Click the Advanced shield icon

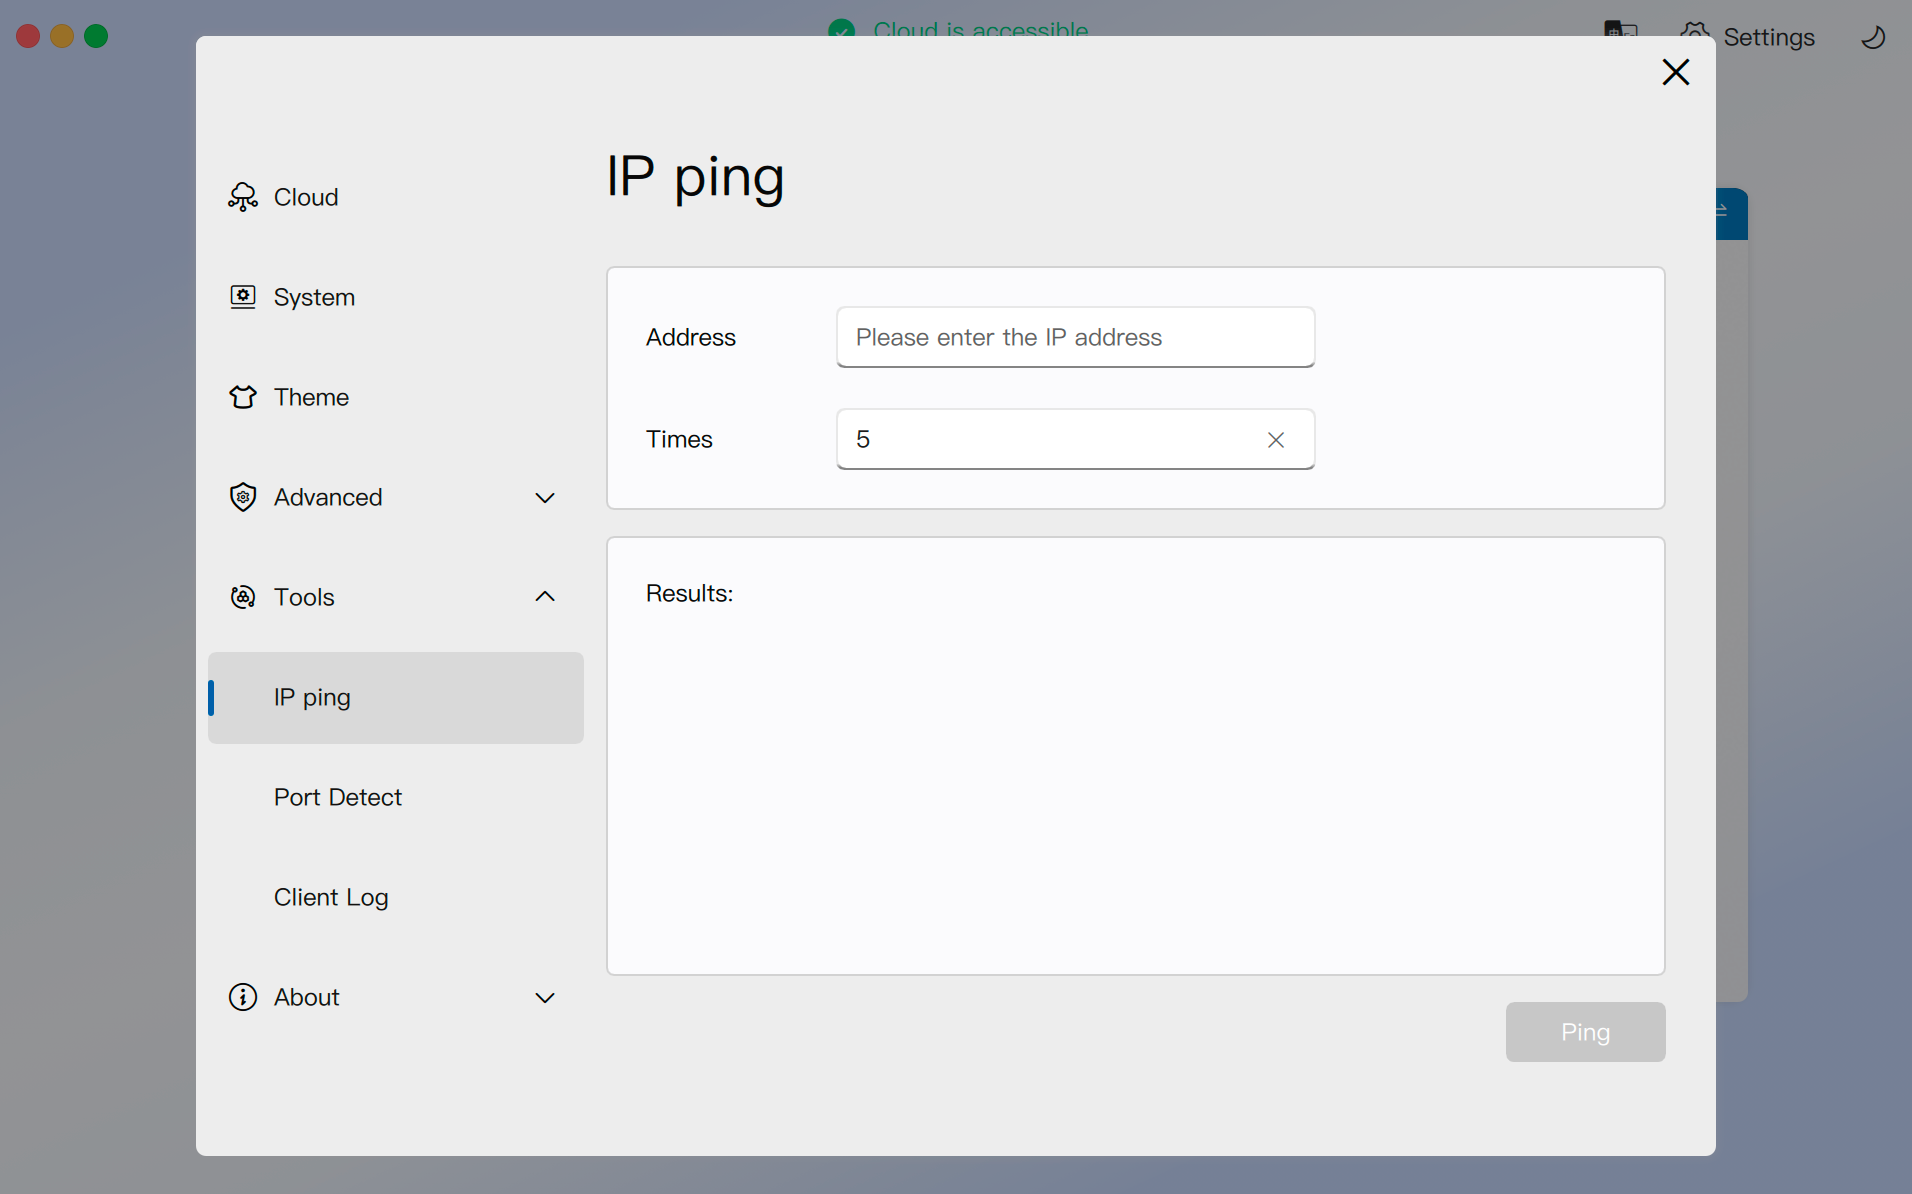pyautogui.click(x=243, y=497)
